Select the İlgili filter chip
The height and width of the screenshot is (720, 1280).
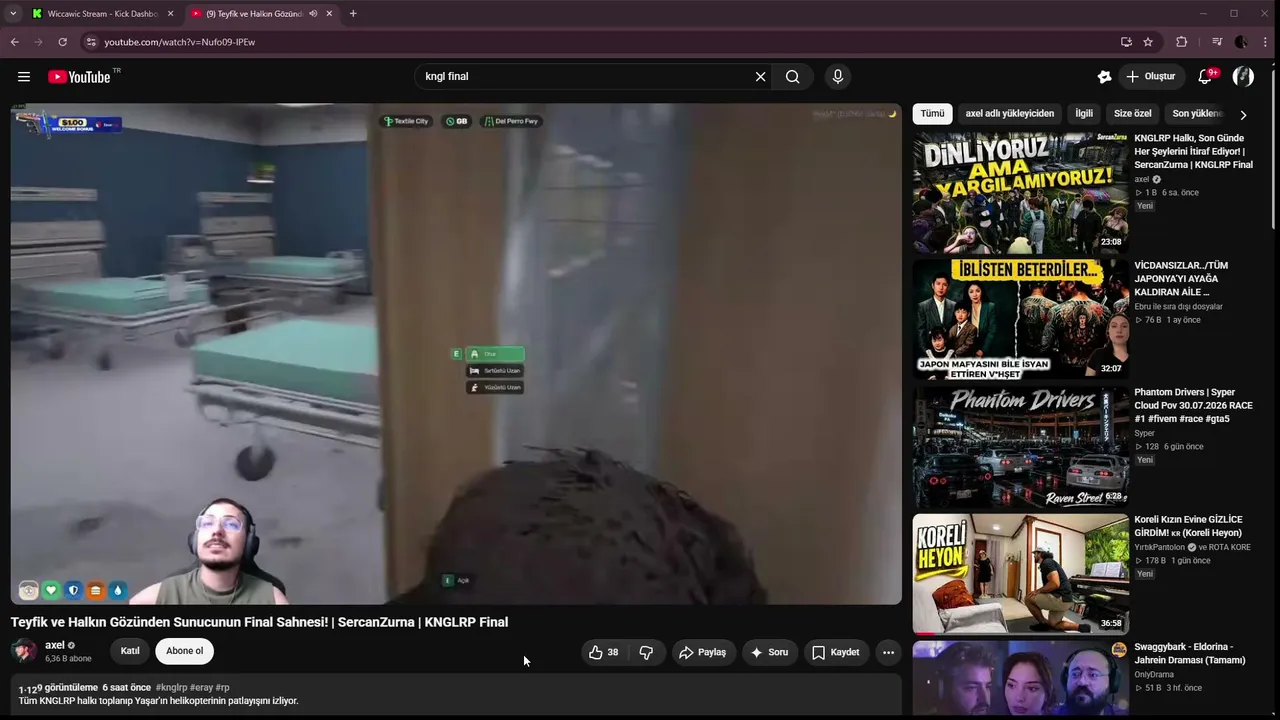1084,114
